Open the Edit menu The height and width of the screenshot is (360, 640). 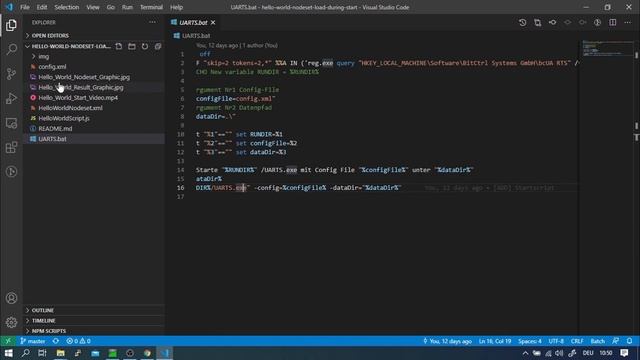(x=42, y=7)
